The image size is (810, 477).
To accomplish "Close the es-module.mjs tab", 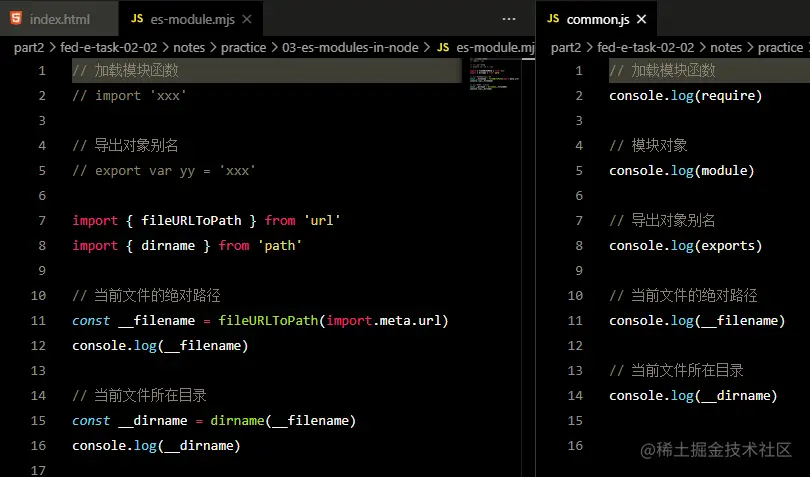I will click(247, 19).
